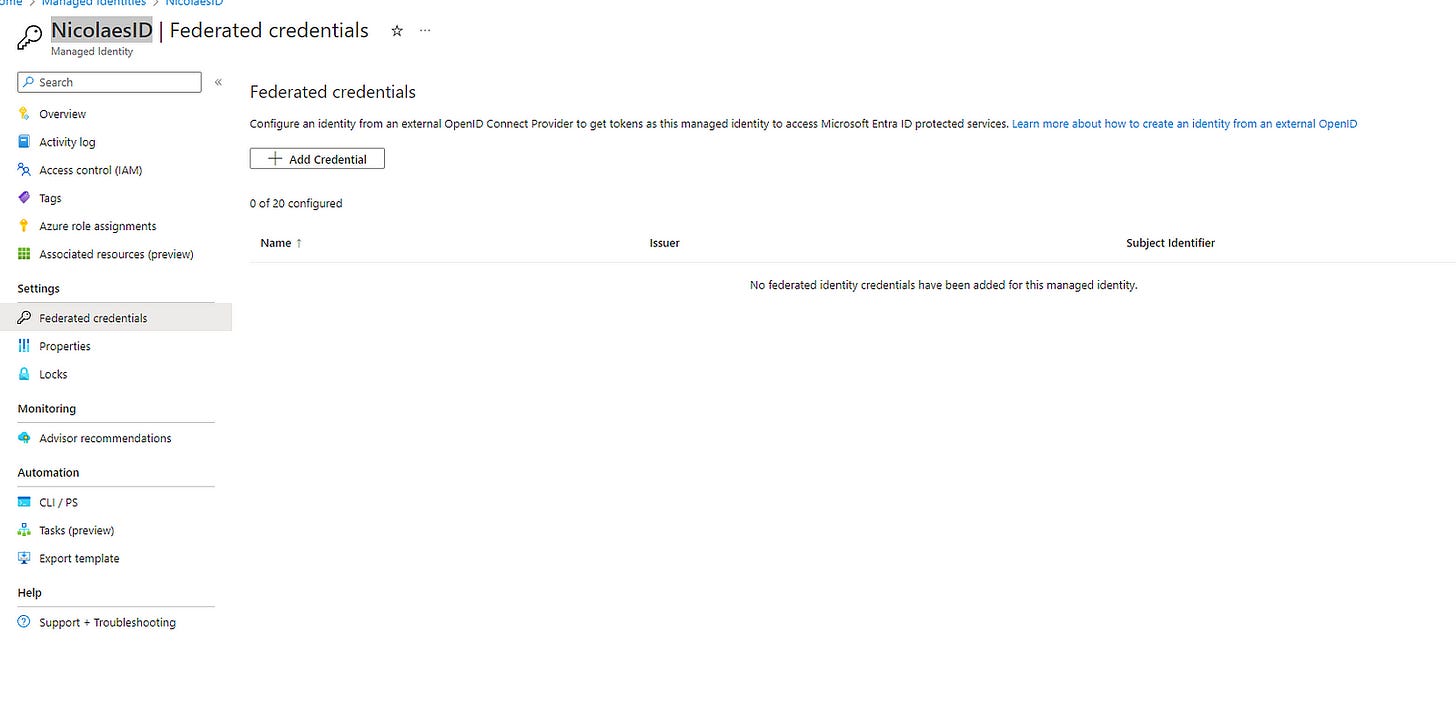Click the large managed identity key icon
The width and height of the screenshot is (1456, 705).
pyautogui.click(x=30, y=38)
